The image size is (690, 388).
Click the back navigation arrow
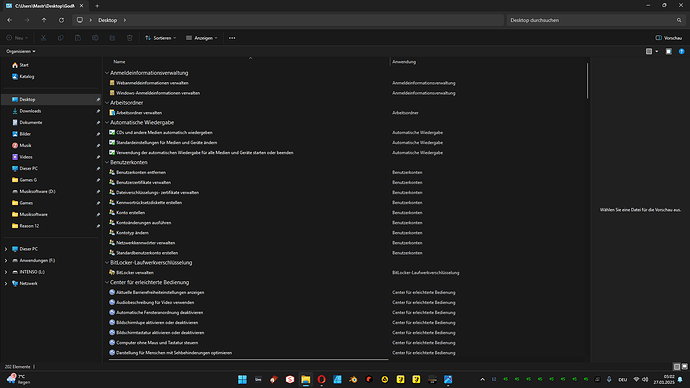10,20
